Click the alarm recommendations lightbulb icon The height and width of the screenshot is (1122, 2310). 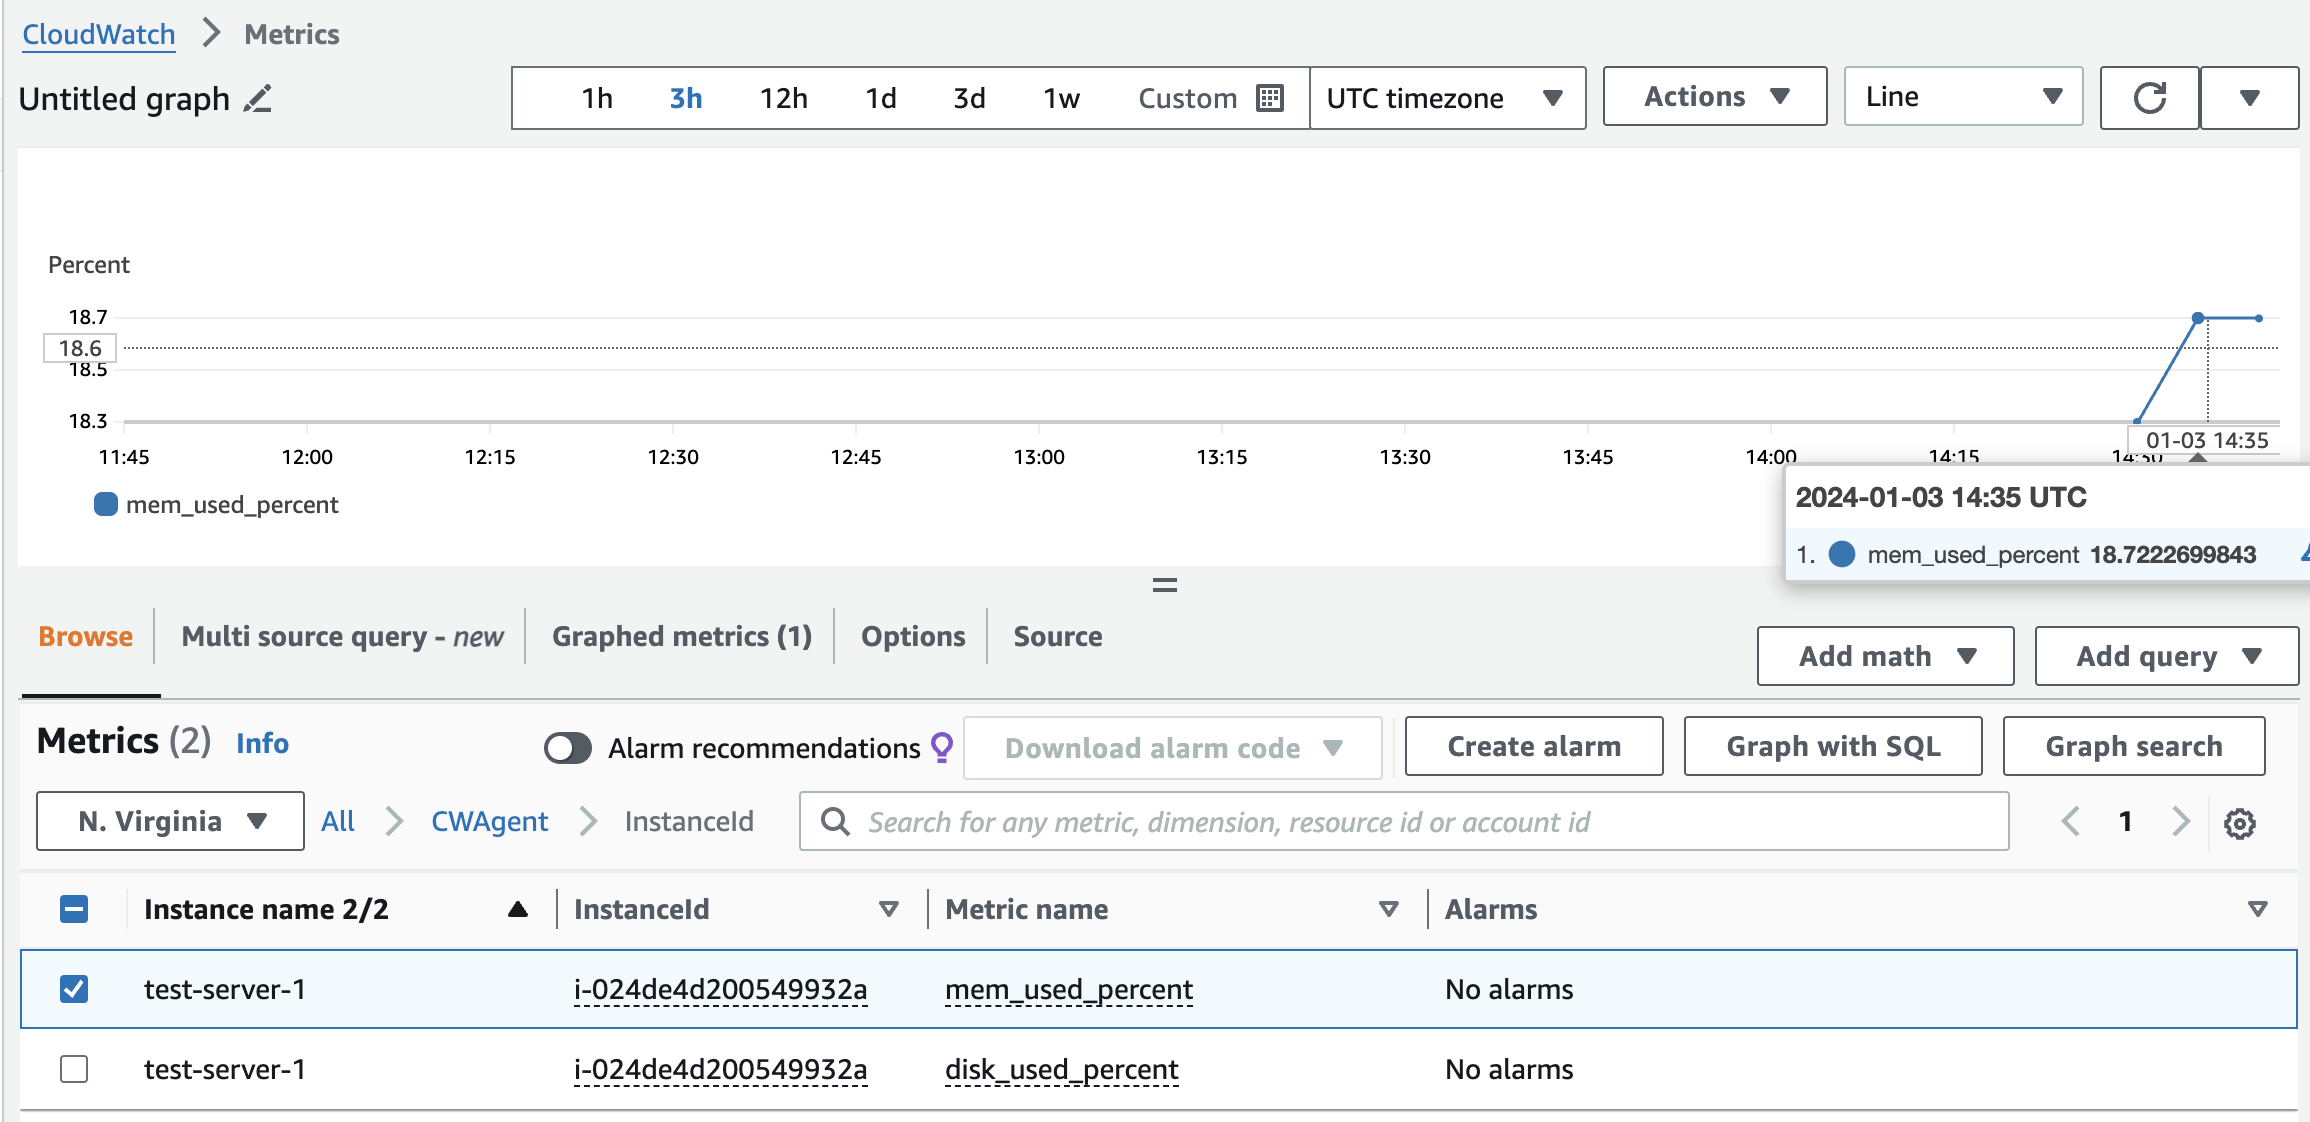click(942, 747)
